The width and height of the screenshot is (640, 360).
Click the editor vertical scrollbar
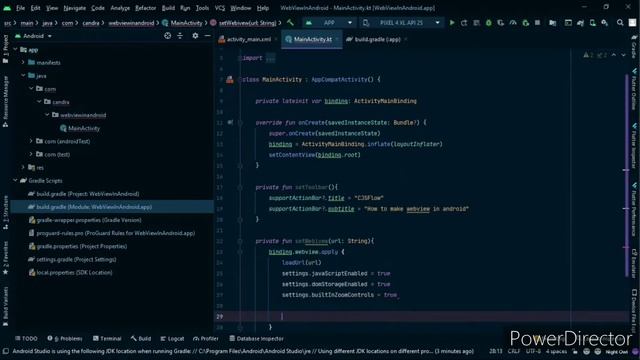point(627,176)
